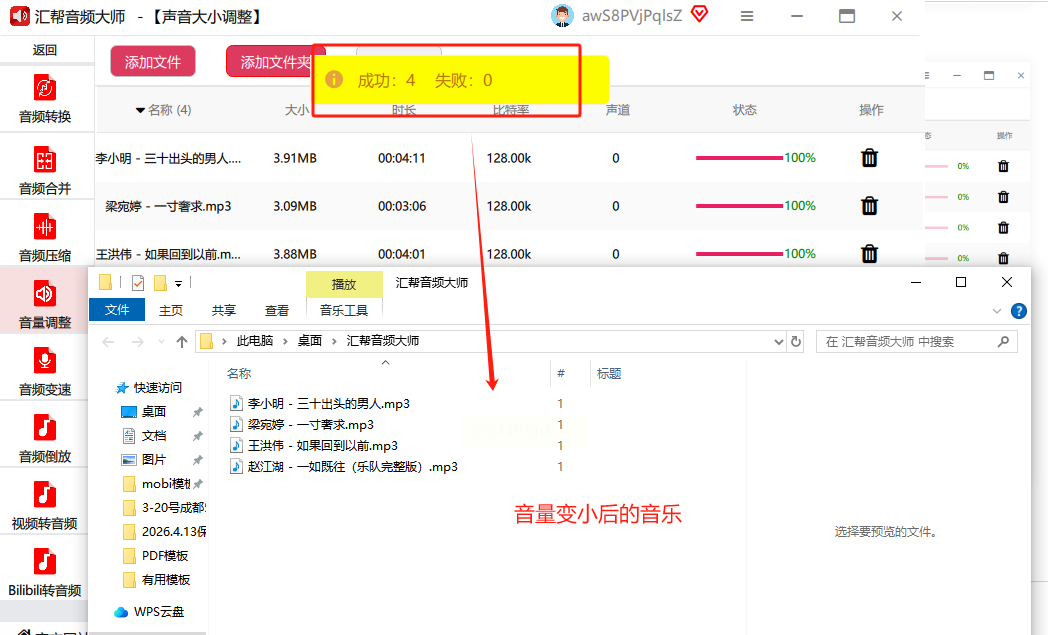The height and width of the screenshot is (635, 1048).
Task: Open the 音频合并 audio merge tool
Action: (x=45, y=171)
